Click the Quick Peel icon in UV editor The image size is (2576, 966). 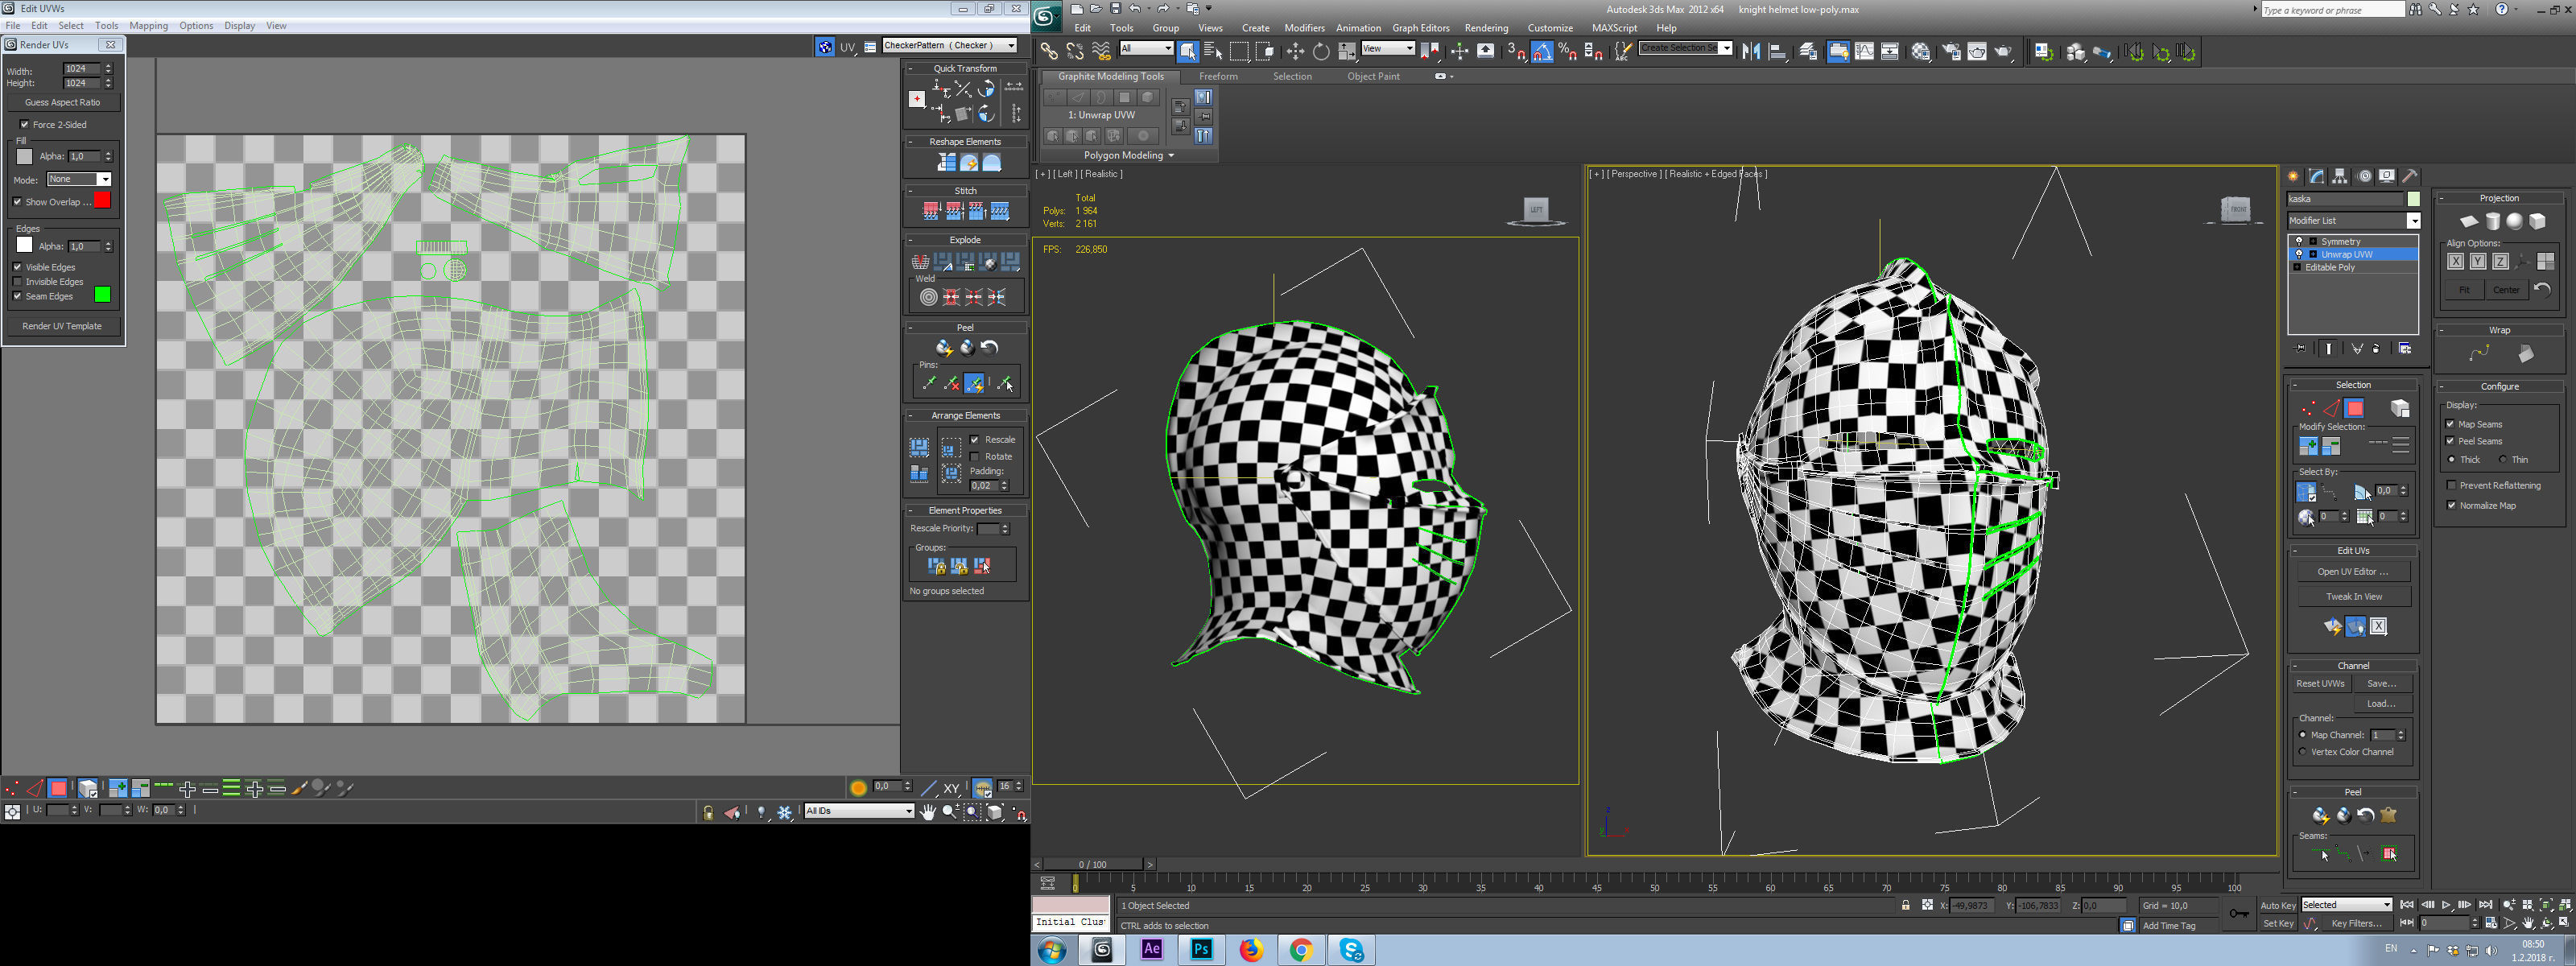(944, 348)
